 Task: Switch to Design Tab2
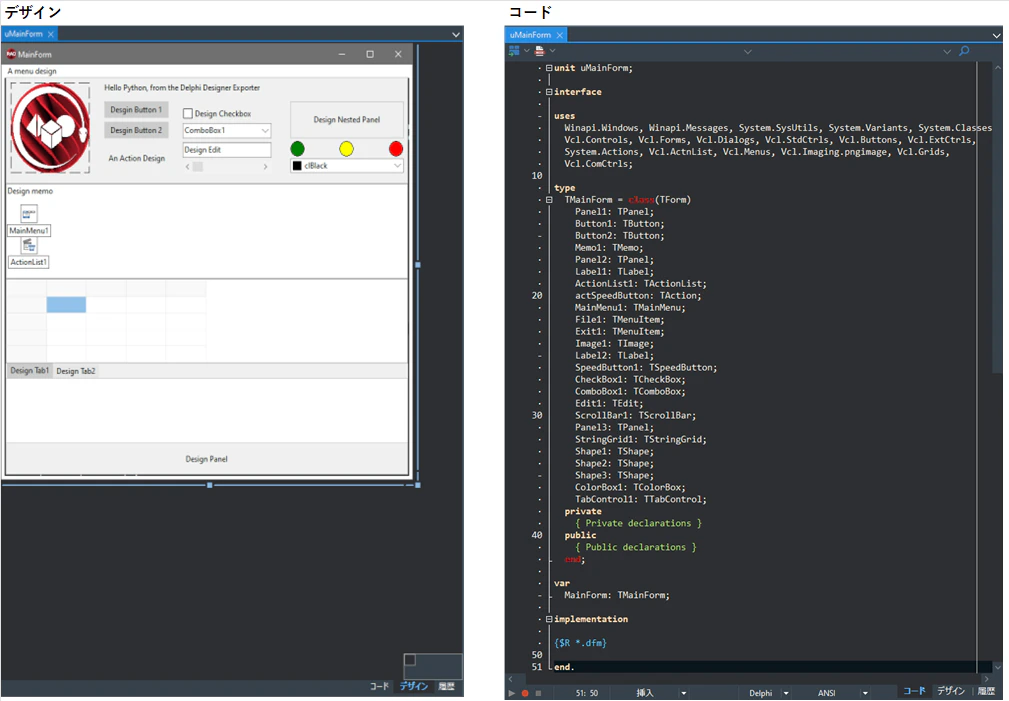tap(76, 371)
